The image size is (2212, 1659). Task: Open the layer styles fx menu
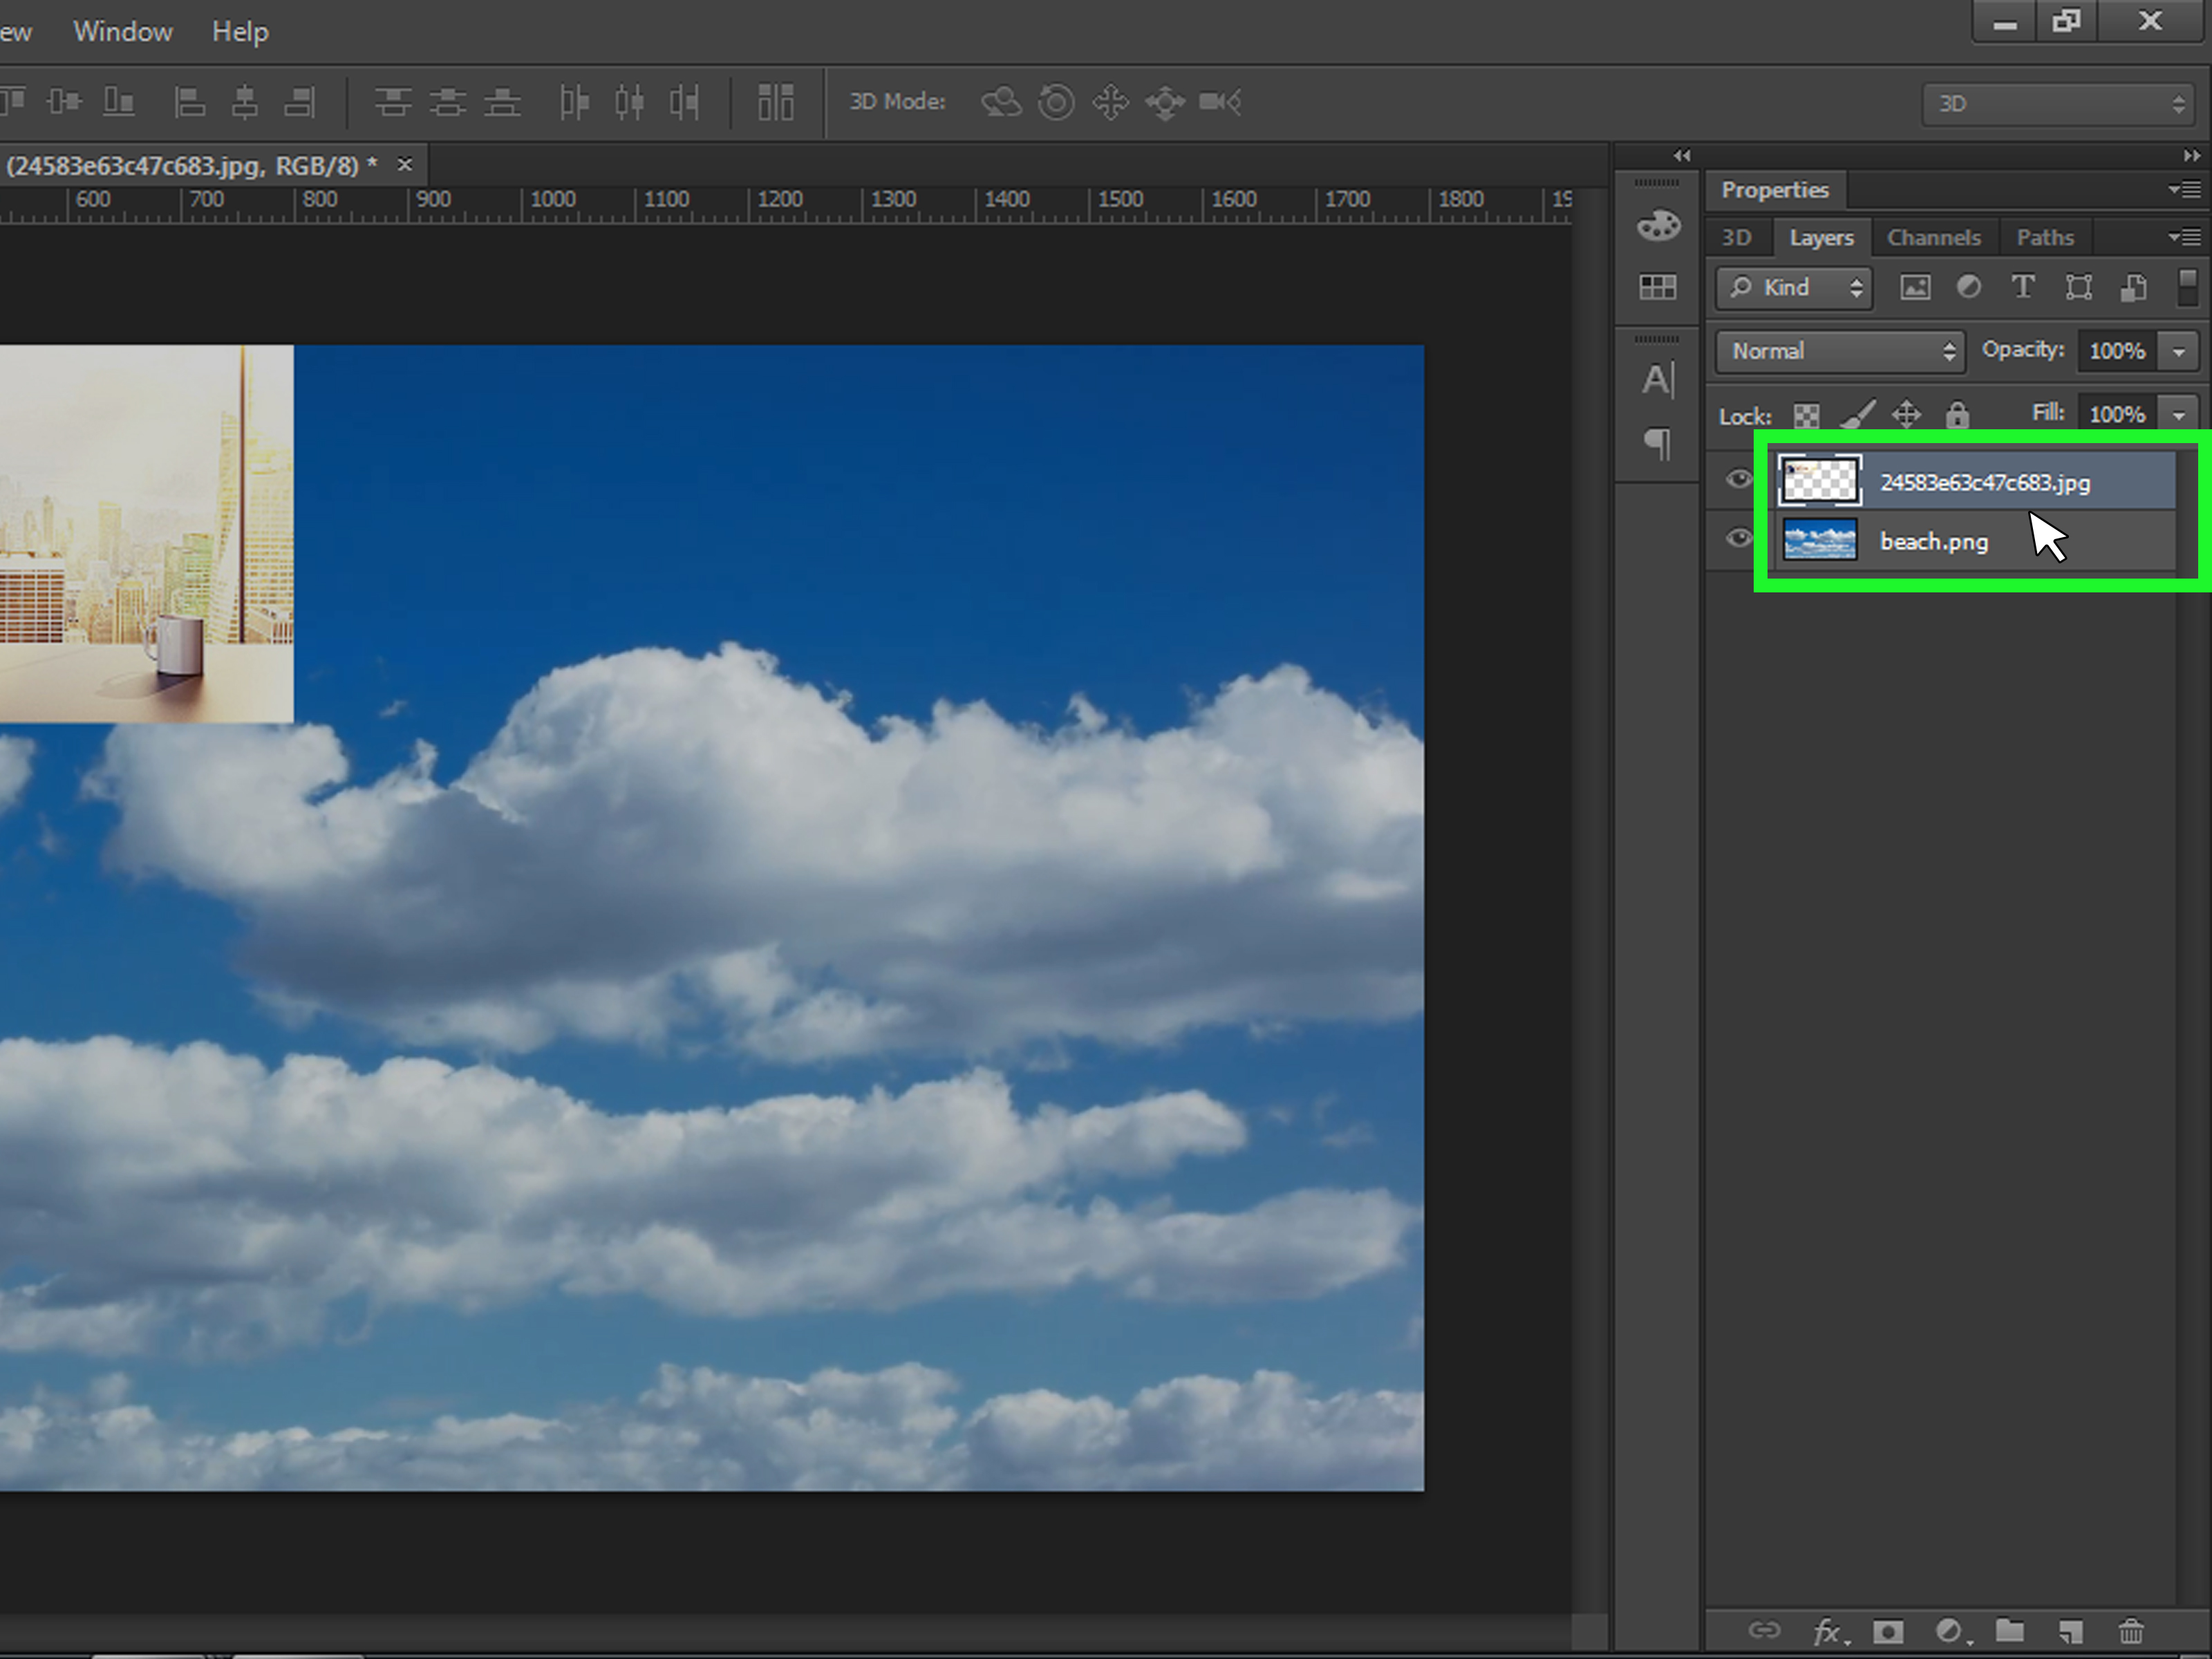point(1828,1630)
